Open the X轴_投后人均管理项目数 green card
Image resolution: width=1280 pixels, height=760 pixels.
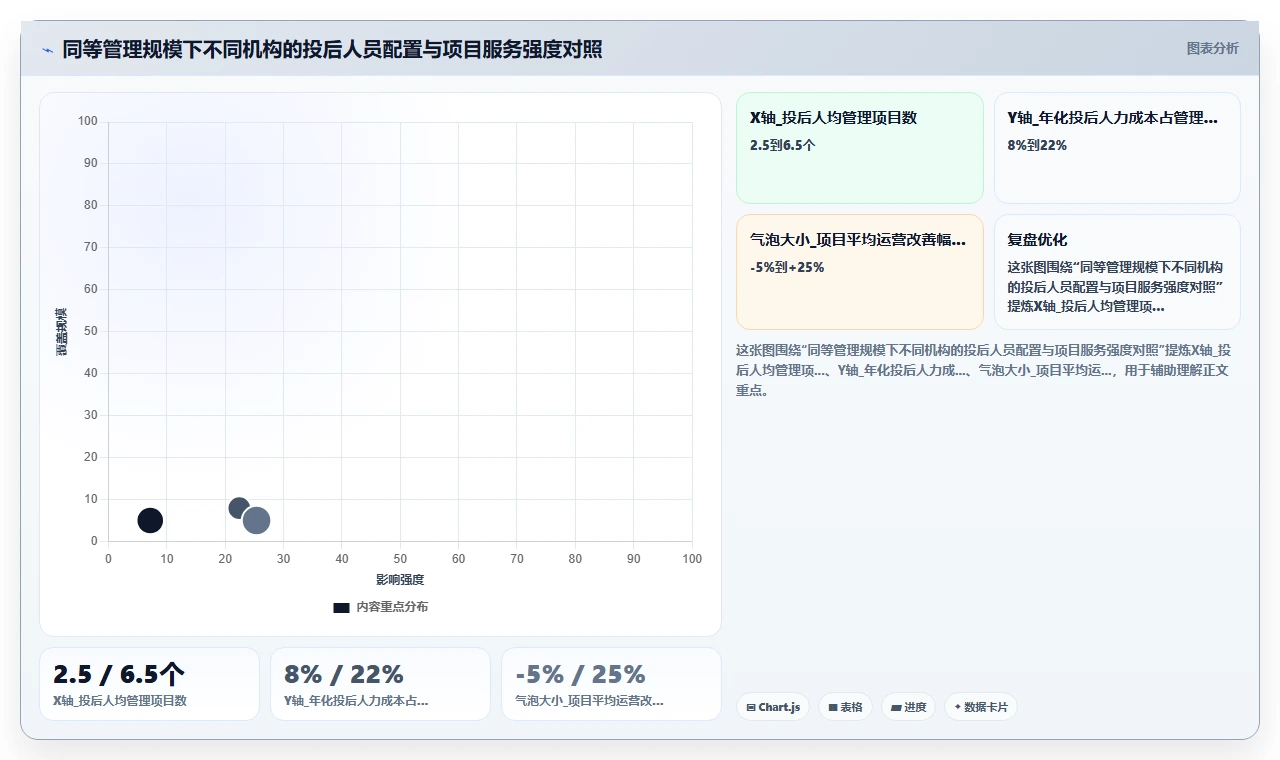pos(860,148)
